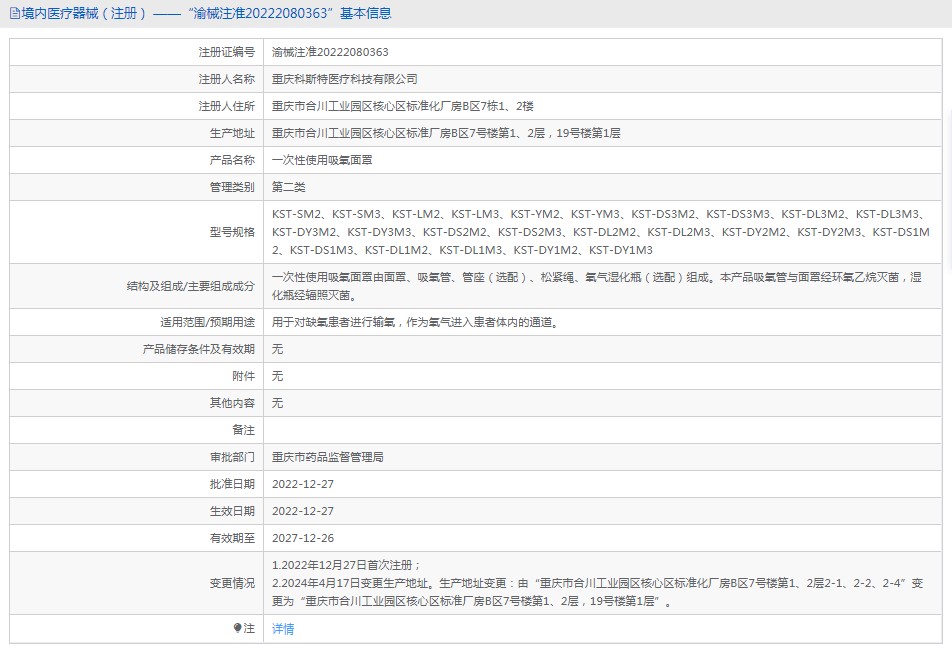This screenshot has width=952, height=652.
Task: Click the 有效期至 label
Action: [232, 538]
